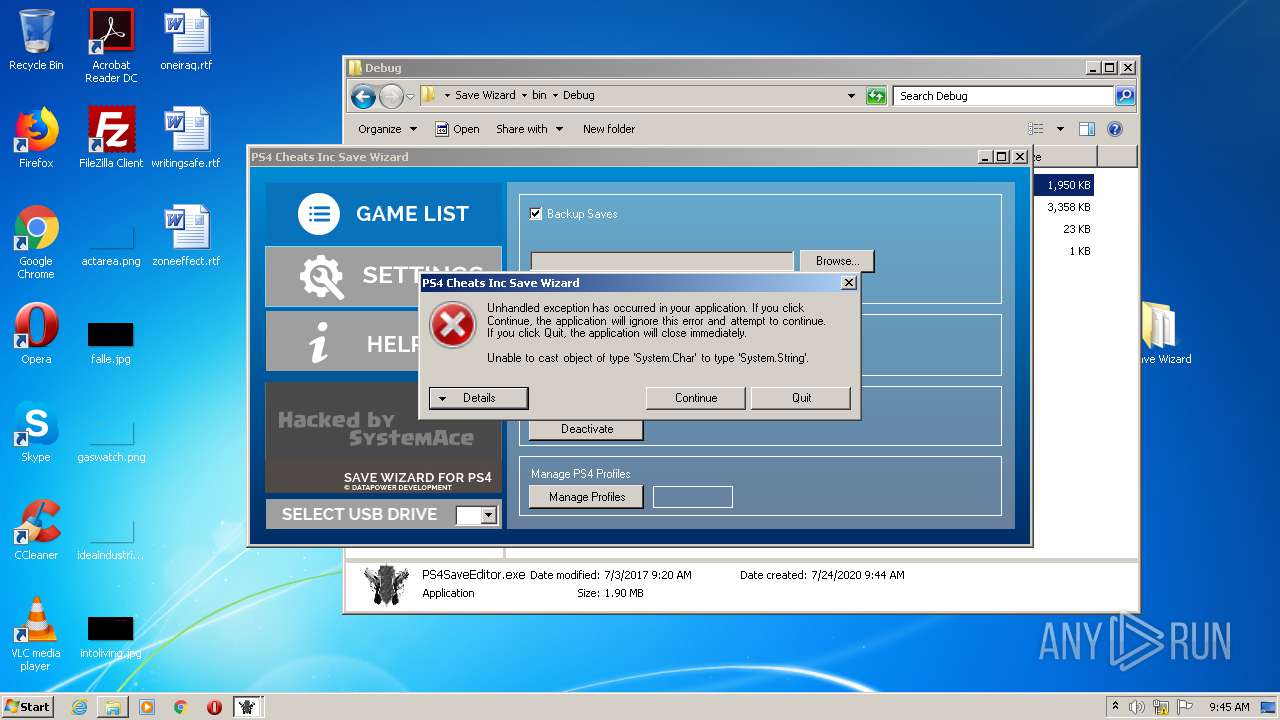Viewport: 1280px width, 720px height.
Task: Select the gaswatch.png desktop file
Action: pos(111,440)
